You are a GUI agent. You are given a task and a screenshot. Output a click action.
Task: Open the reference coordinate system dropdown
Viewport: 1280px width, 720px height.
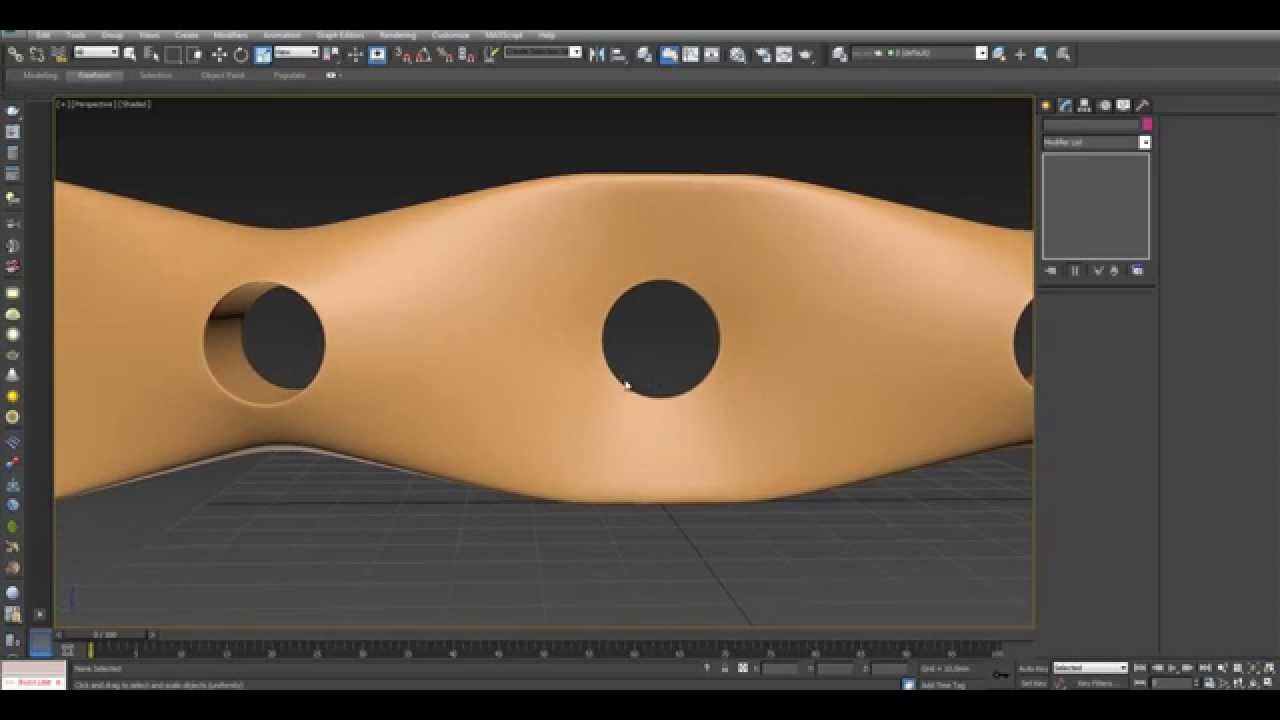coord(297,53)
